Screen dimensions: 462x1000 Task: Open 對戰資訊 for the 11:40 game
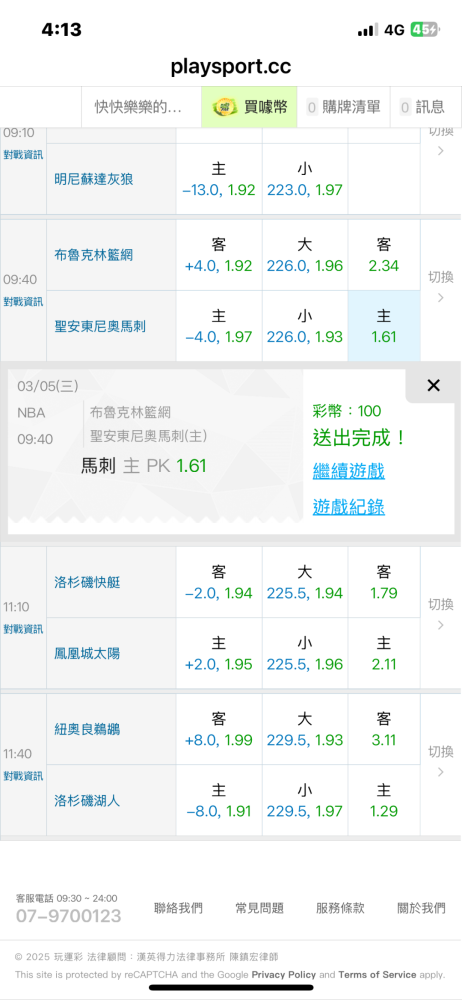pos(23,776)
